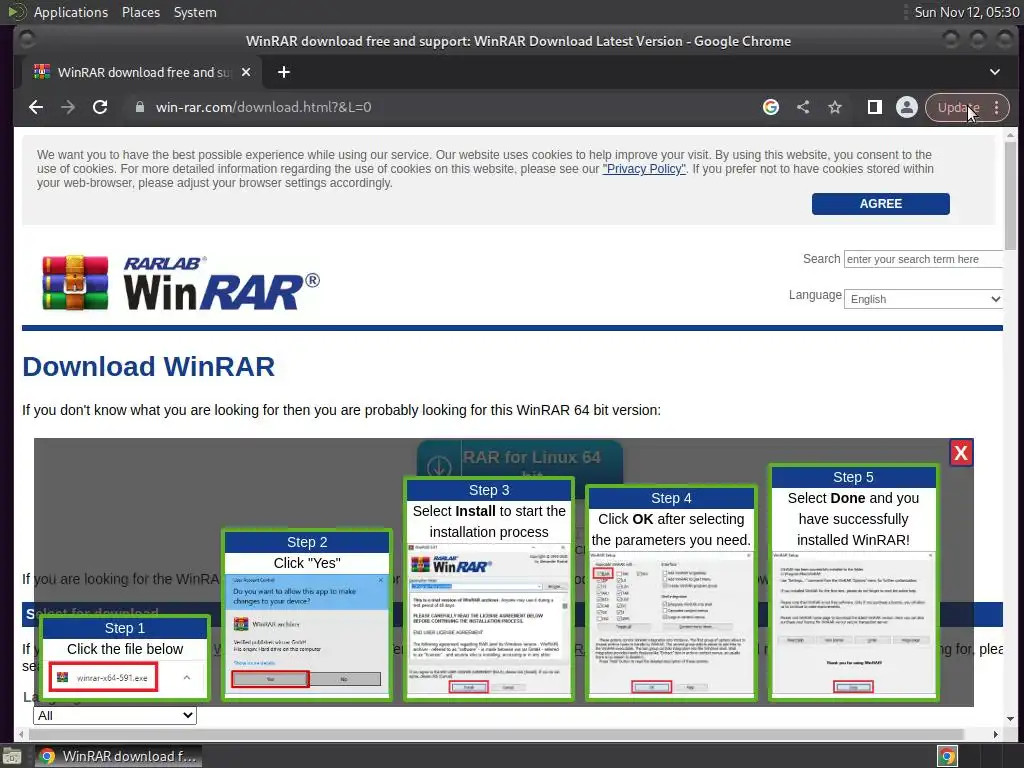The height and width of the screenshot is (768, 1024).
Task: Click the show desktop icon in taskbar
Action: coord(12,756)
